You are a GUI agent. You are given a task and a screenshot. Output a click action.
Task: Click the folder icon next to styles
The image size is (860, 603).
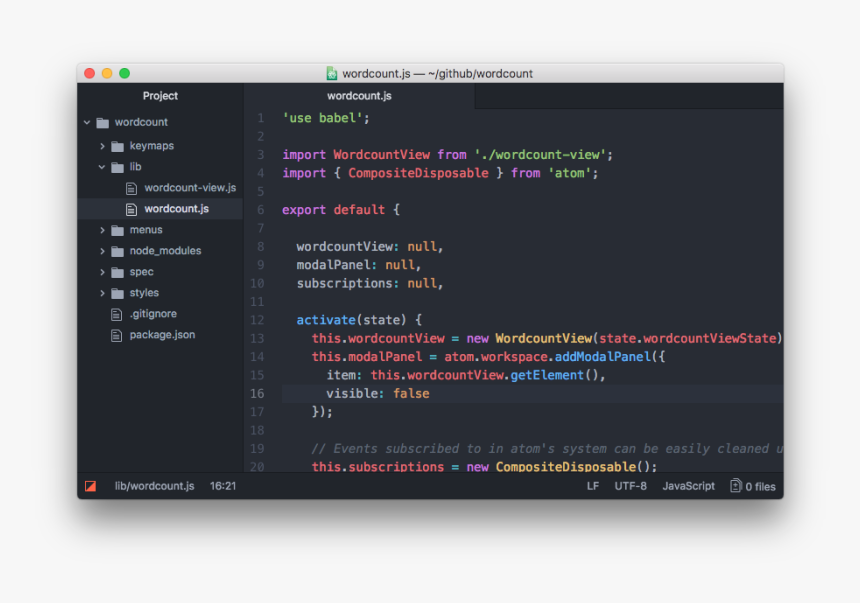pyautogui.click(x=117, y=292)
